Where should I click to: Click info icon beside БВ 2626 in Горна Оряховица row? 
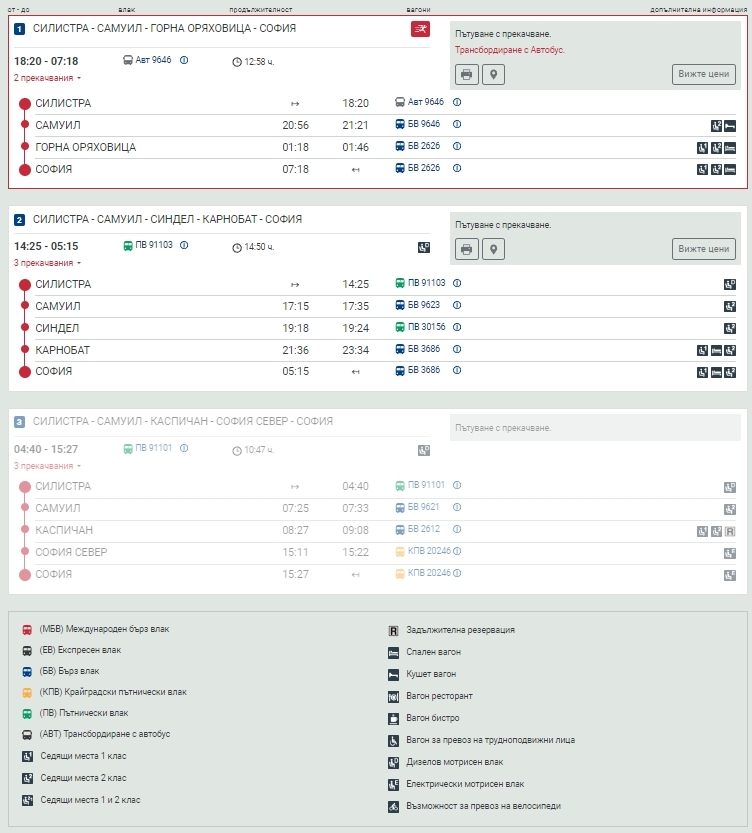[457, 147]
